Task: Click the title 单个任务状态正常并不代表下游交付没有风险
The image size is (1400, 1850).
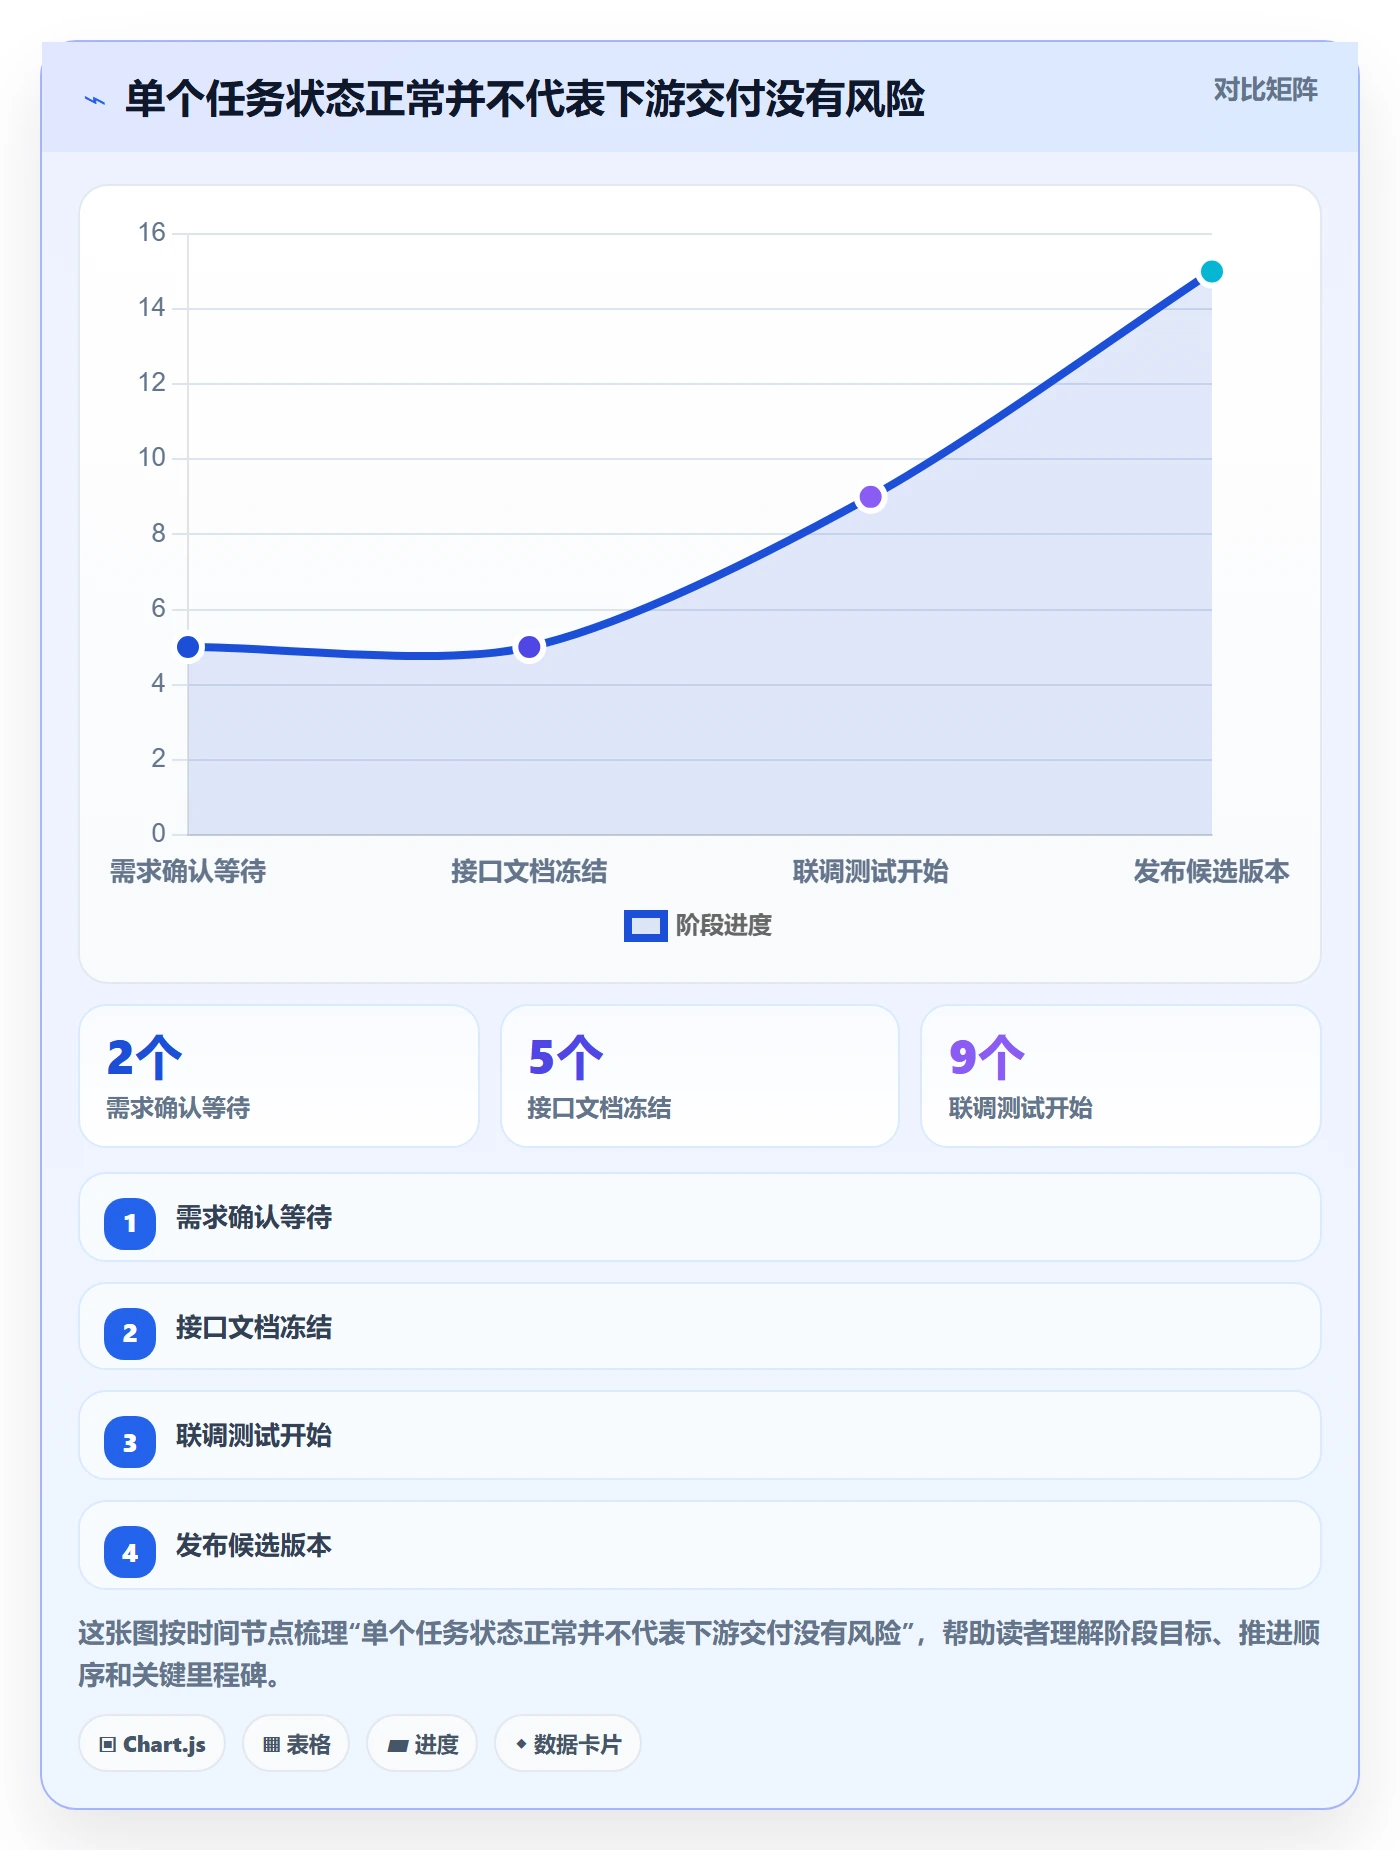Action: pyautogui.click(x=525, y=100)
